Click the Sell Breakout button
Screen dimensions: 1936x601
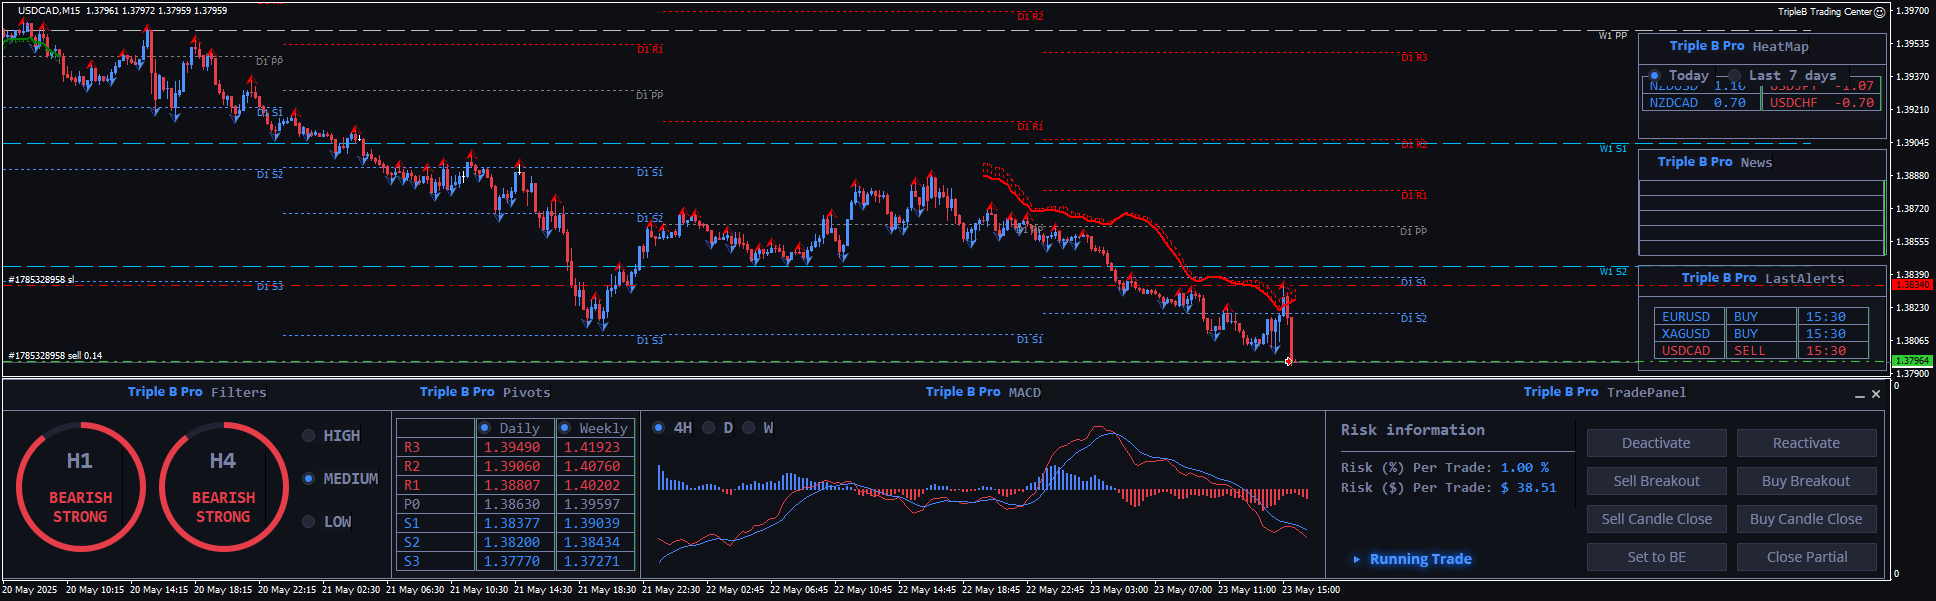pyautogui.click(x=1656, y=481)
